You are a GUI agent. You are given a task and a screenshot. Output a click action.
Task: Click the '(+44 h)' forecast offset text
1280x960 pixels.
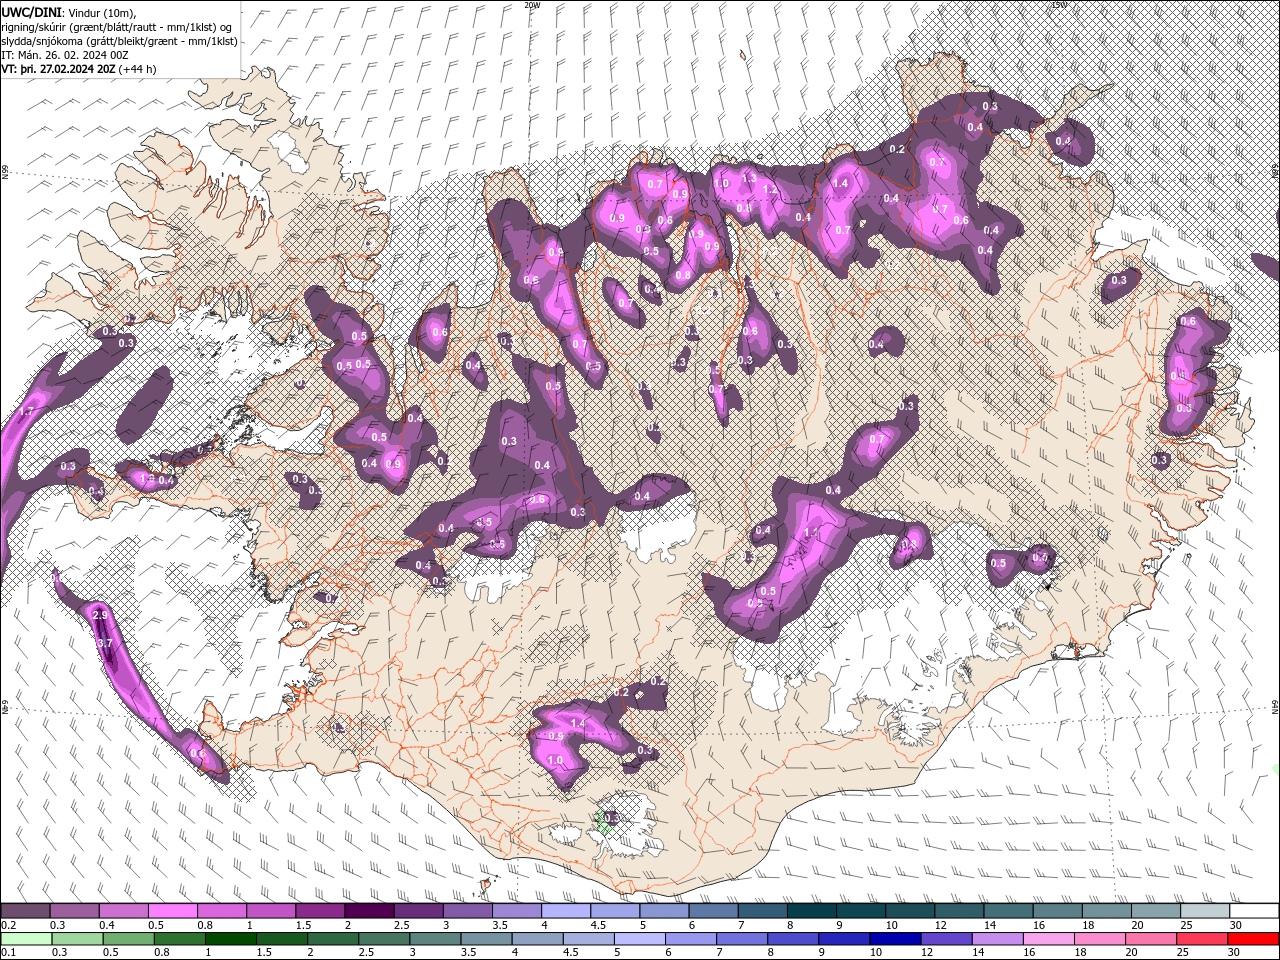[138, 68]
